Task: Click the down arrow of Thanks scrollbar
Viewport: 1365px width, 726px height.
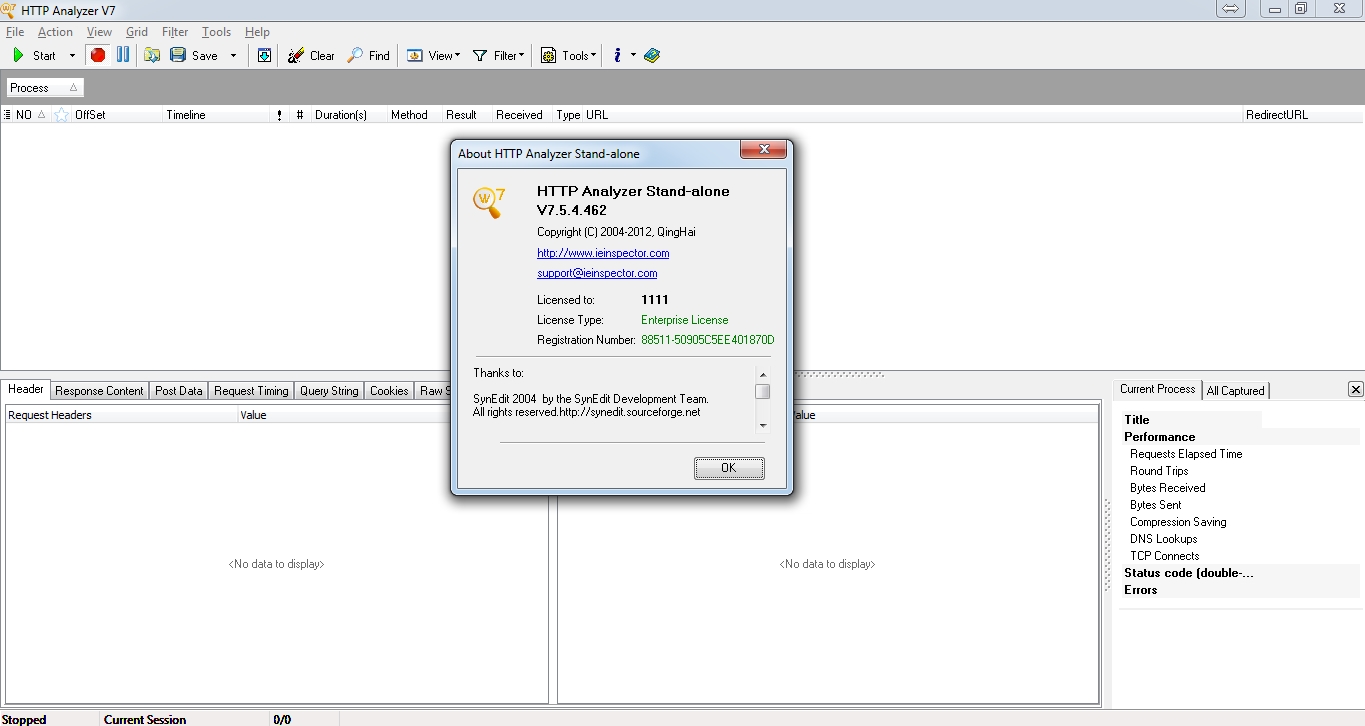Action: [763, 425]
